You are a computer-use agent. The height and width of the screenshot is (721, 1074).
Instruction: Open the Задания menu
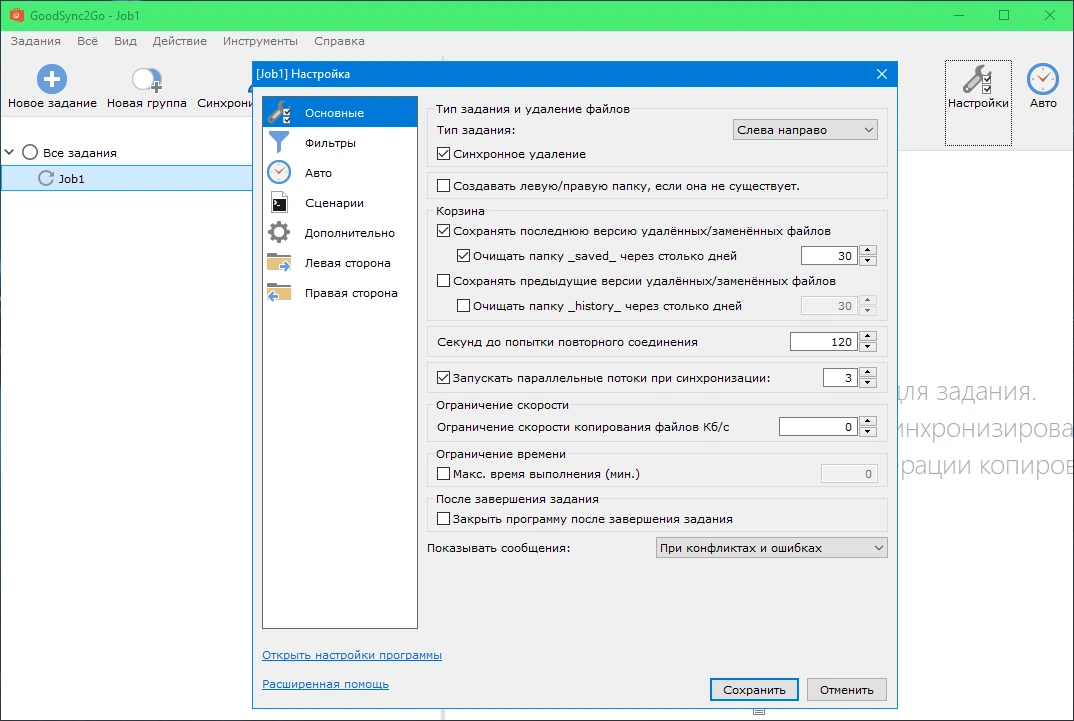(36, 41)
